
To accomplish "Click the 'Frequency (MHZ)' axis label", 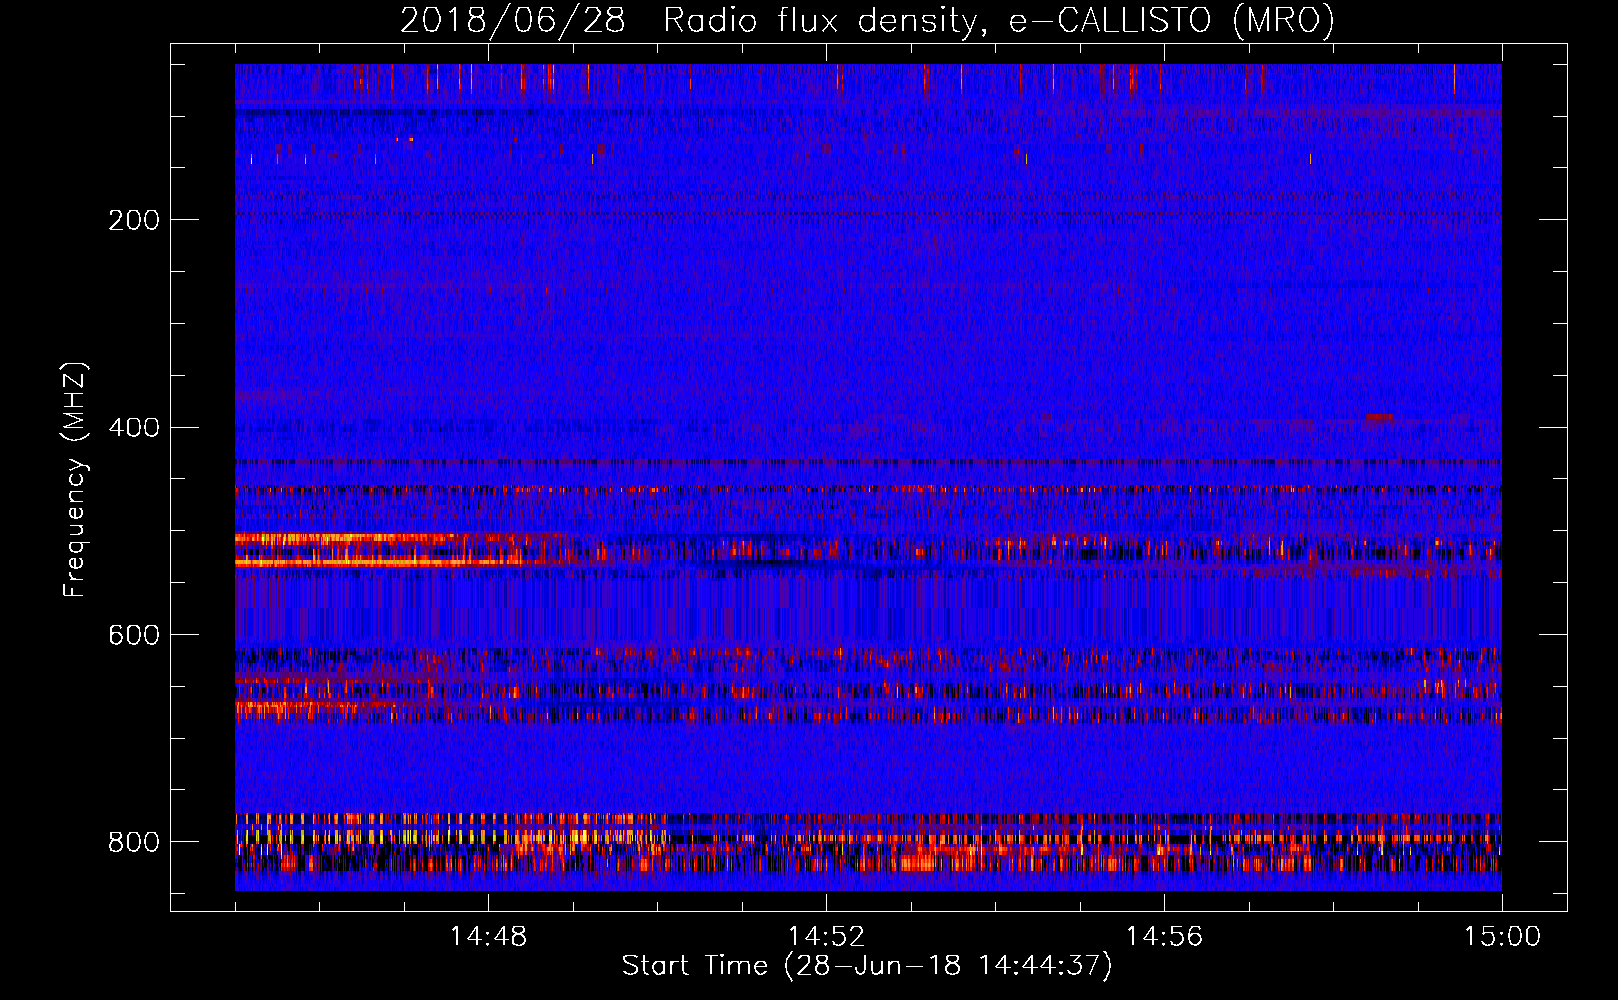I will pos(75,478).
